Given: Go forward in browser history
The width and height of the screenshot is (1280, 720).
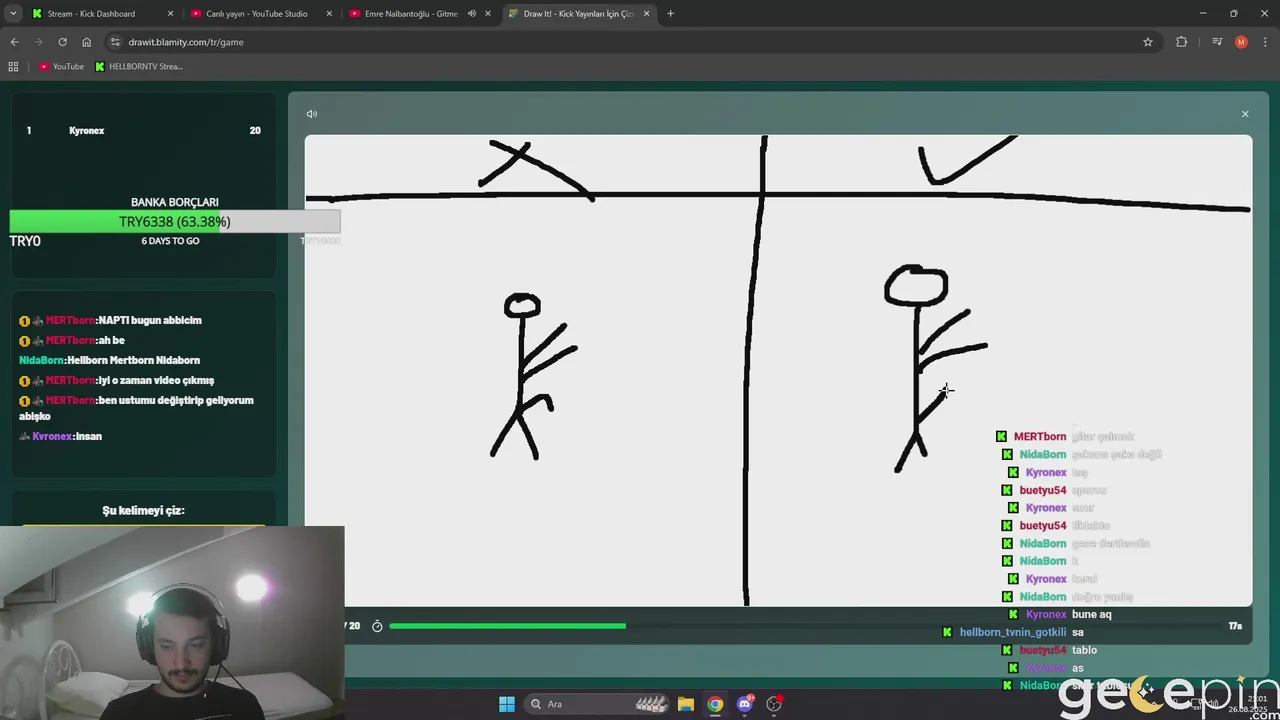Looking at the screenshot, I should click(x=38, y=42).
